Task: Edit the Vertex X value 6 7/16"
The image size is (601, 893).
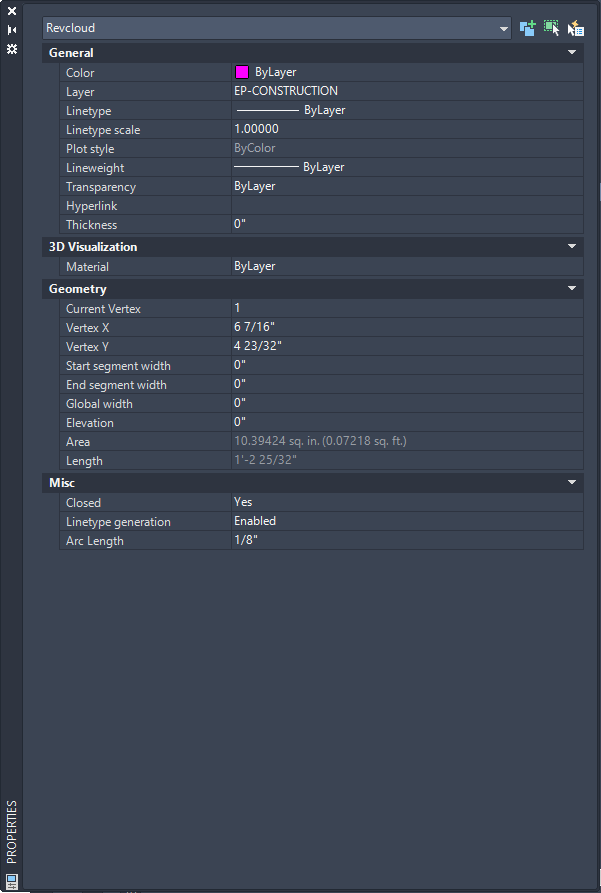Action: coord(407,327)
